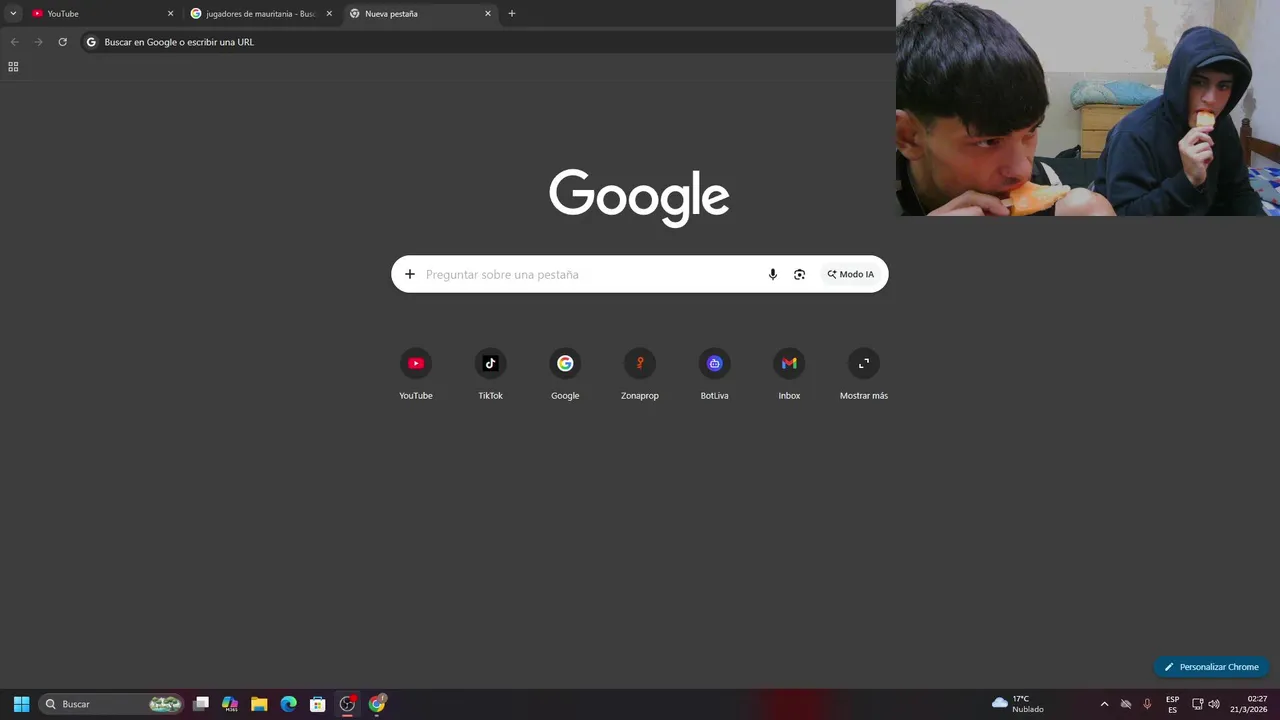Open Google Lens image search icon
Viewport: 1280px width, 720px height.
tap(799, 274)
